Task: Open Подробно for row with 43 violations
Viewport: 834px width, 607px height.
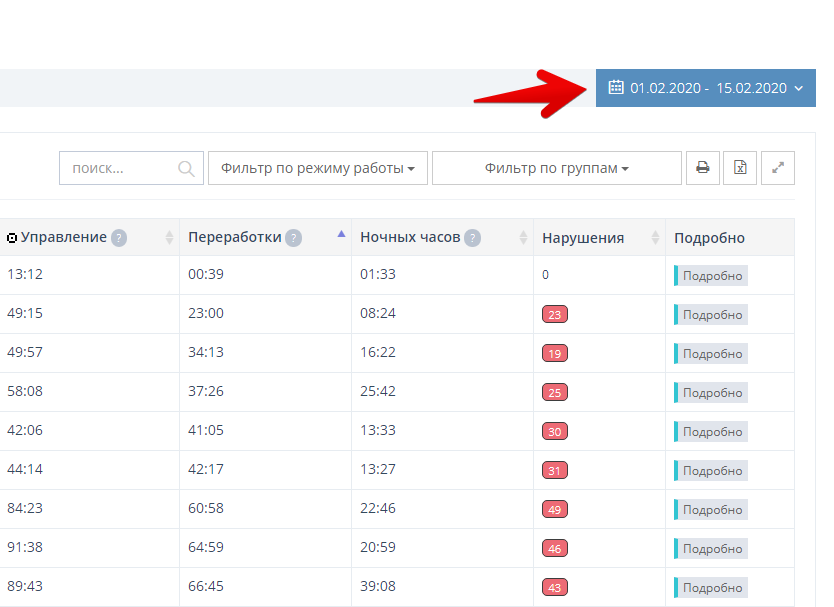Action: coord(712,588)
